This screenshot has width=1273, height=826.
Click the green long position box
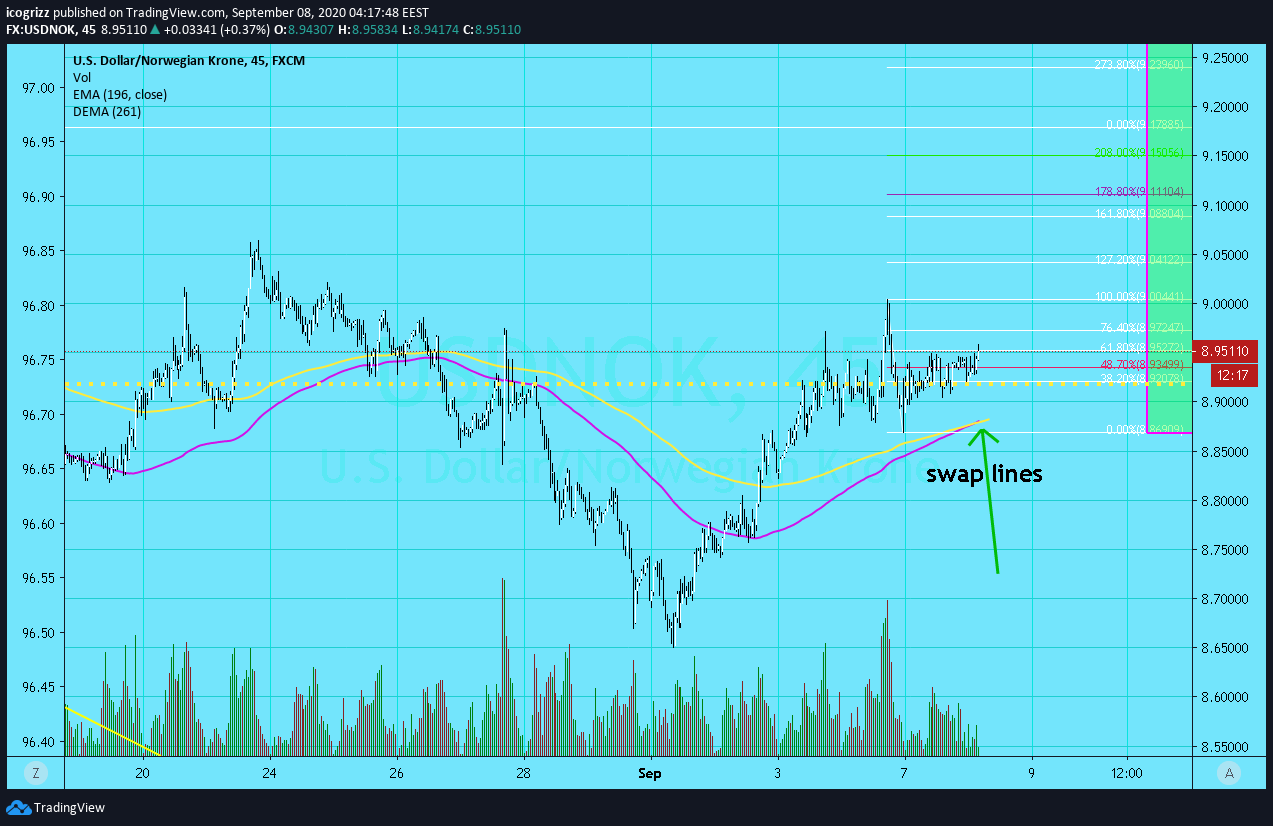[x=1169, y=238]
